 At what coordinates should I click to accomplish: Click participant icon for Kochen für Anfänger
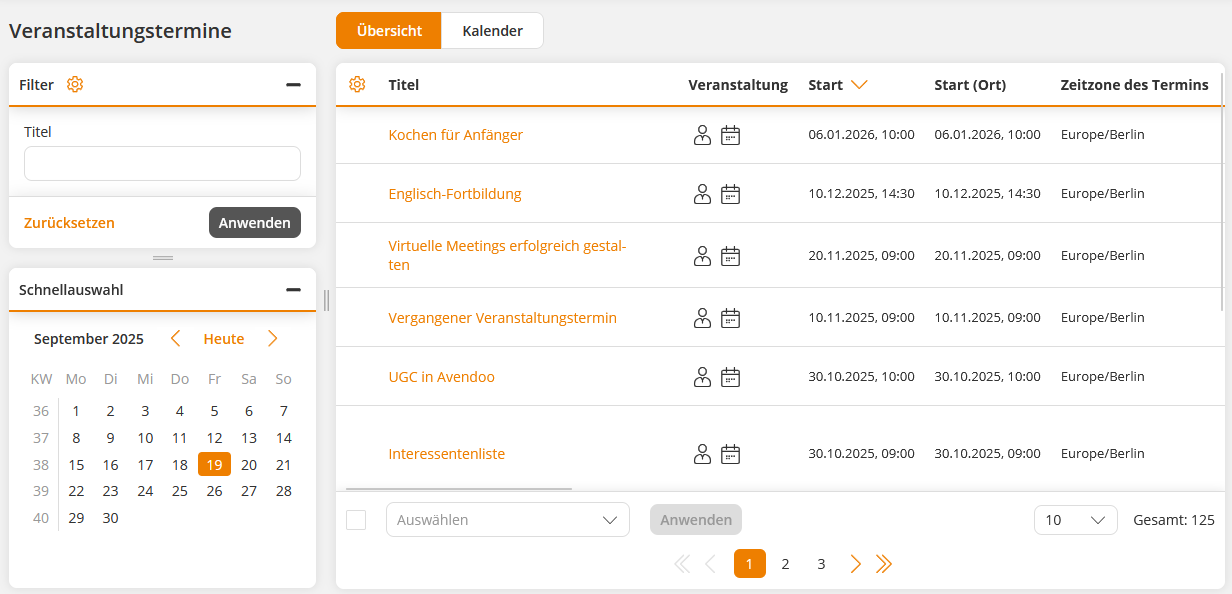click(702, 135)
